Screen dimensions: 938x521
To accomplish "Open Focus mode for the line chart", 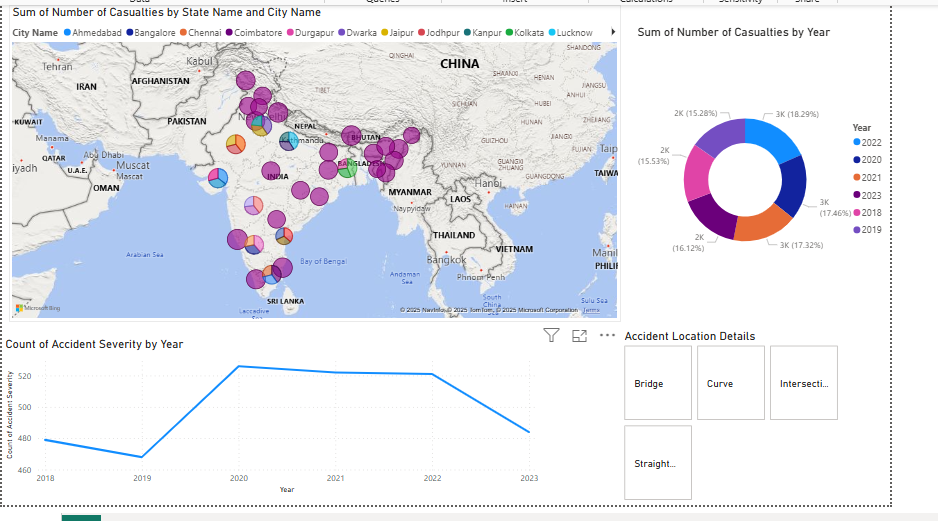I will (579, 336).
